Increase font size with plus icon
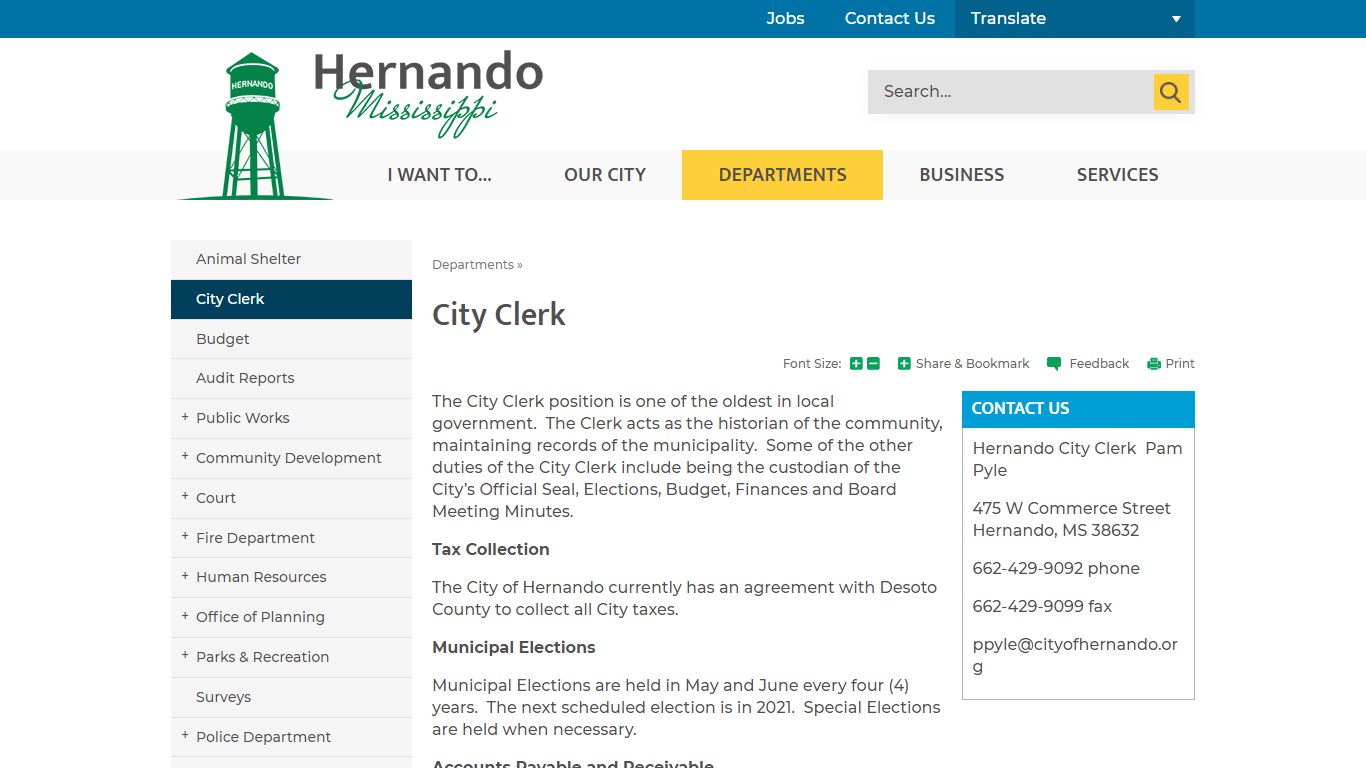Screen dimensions: 1366x768 (856, 364)
